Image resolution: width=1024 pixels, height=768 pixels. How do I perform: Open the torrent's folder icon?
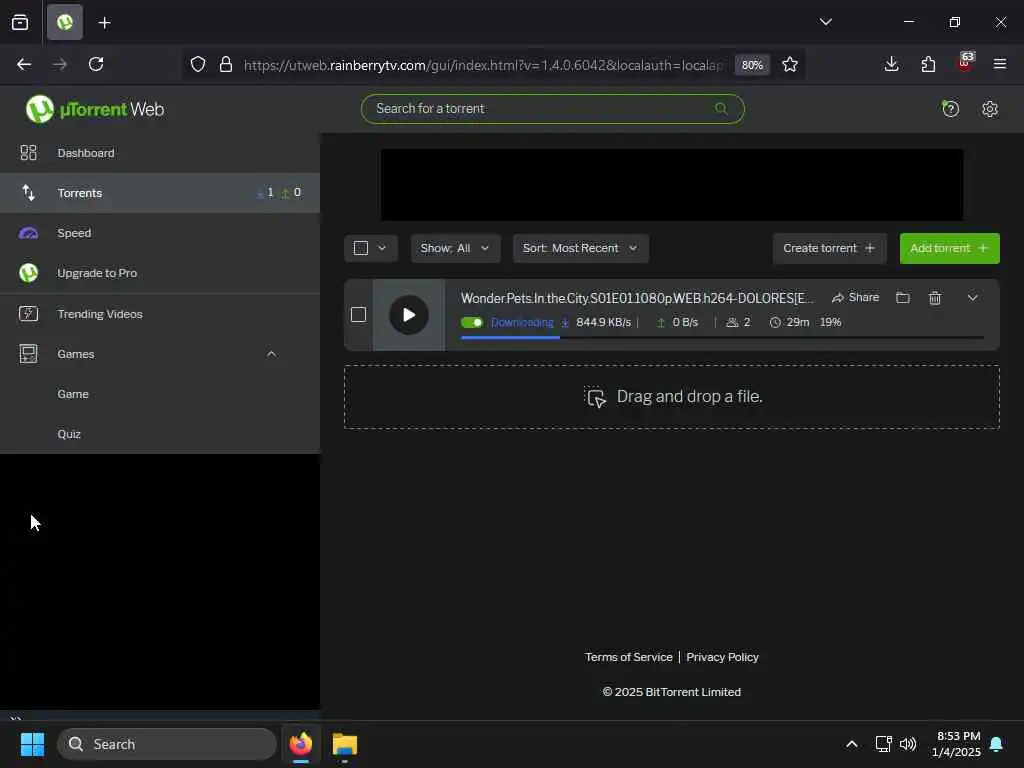[x=903, y=298]
